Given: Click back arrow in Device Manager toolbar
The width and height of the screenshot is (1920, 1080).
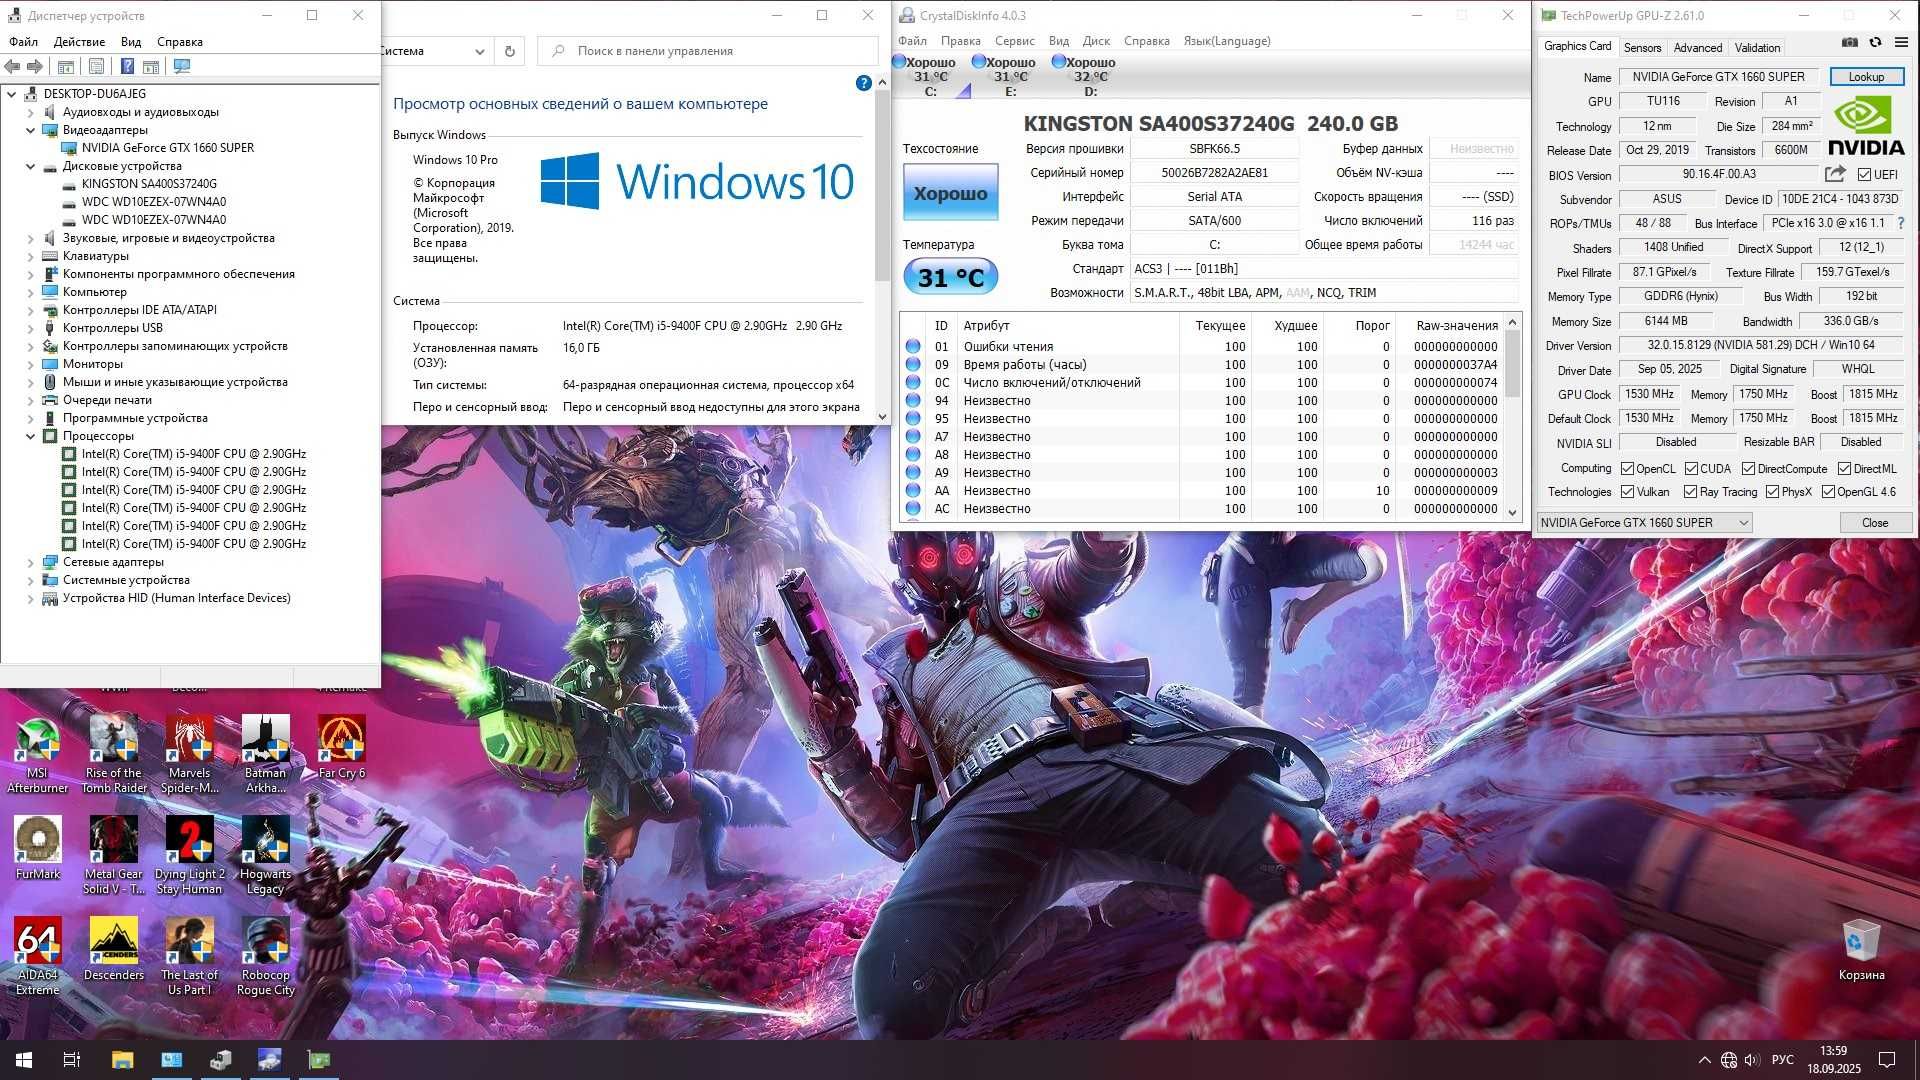Looking at the screenshot, I should tap(12, 66).
